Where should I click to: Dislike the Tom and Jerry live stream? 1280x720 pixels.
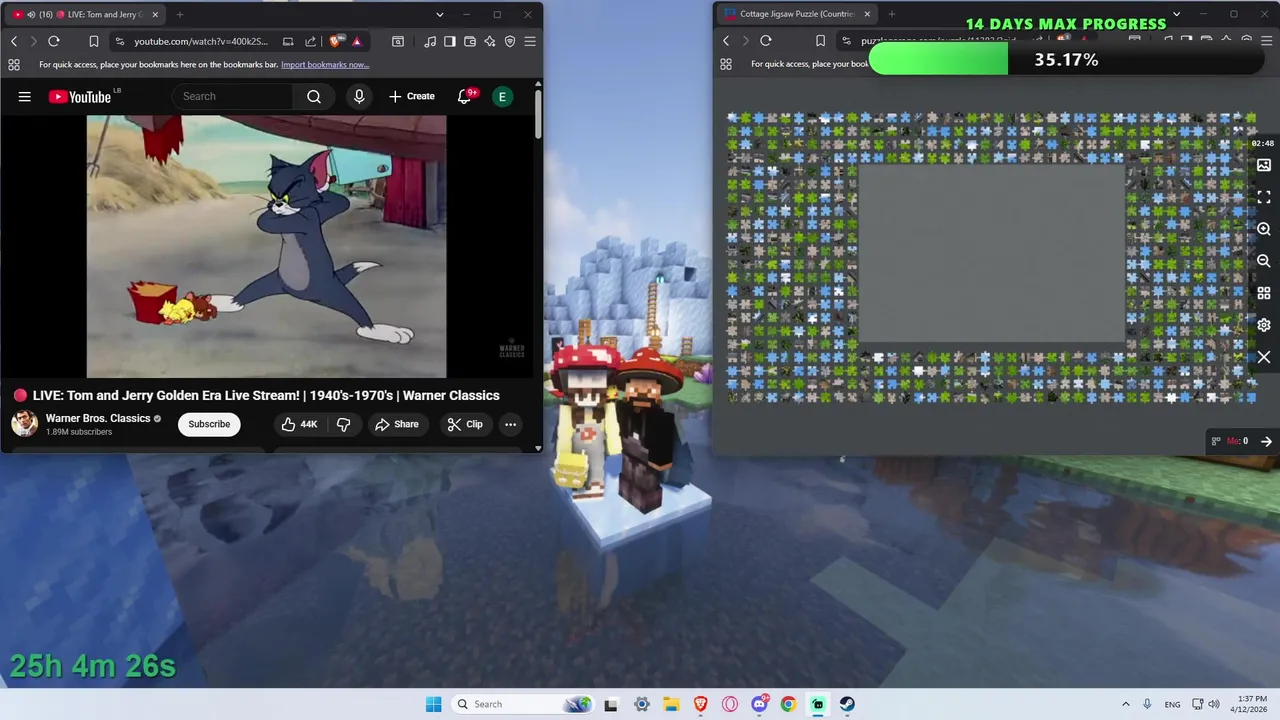[x=344, y=424]
